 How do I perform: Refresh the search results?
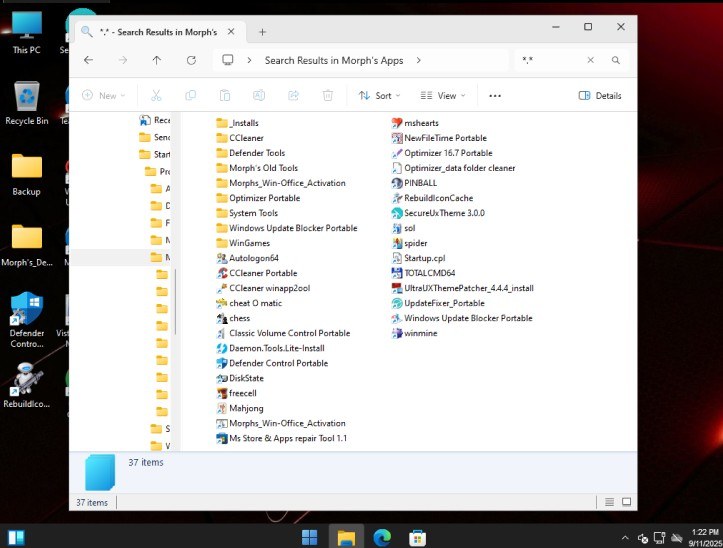point(191,60)
